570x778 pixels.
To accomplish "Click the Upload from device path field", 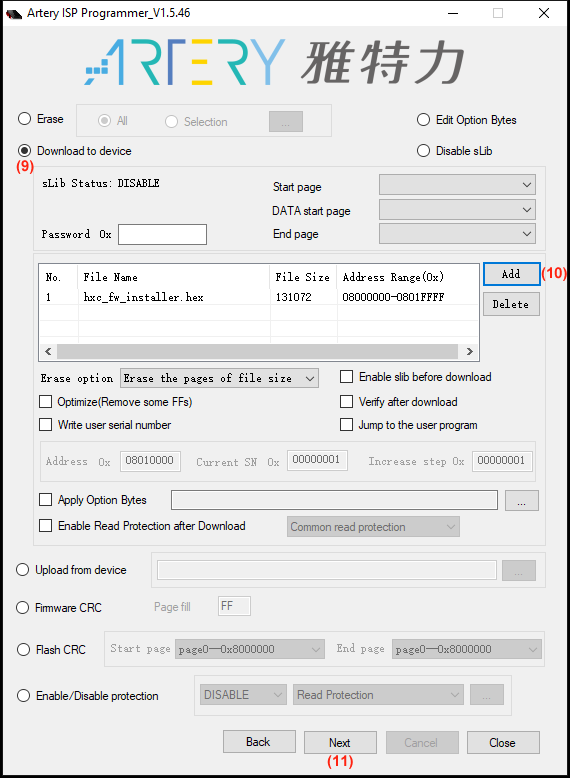I will pos(326,570).
